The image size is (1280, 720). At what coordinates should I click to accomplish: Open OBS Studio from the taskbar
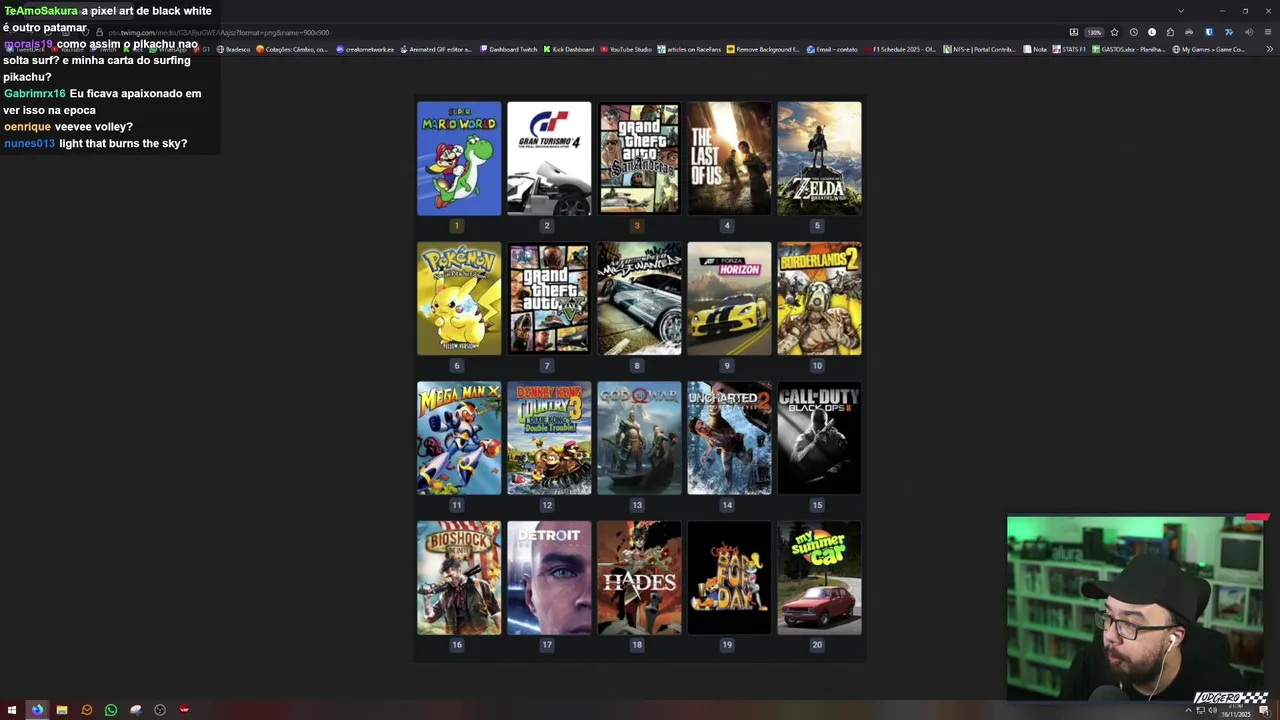point(160,710)
